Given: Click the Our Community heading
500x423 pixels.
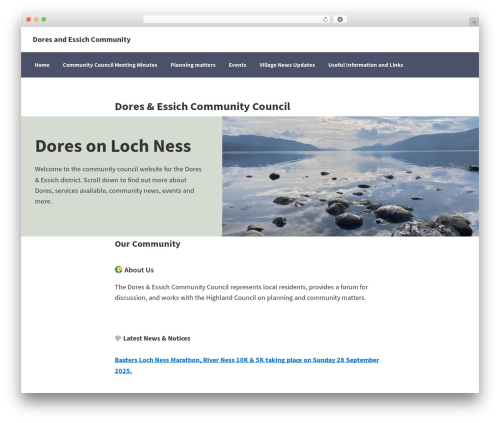Looking at the screenshot, I should pos(147,244).
